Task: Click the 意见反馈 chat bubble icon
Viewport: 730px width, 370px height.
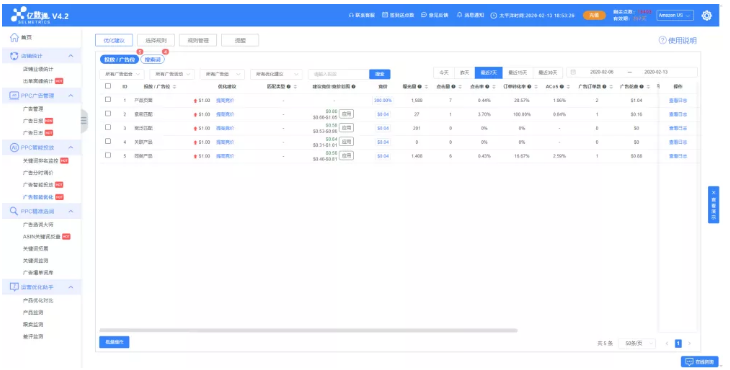Action: [x=424, y=15]
